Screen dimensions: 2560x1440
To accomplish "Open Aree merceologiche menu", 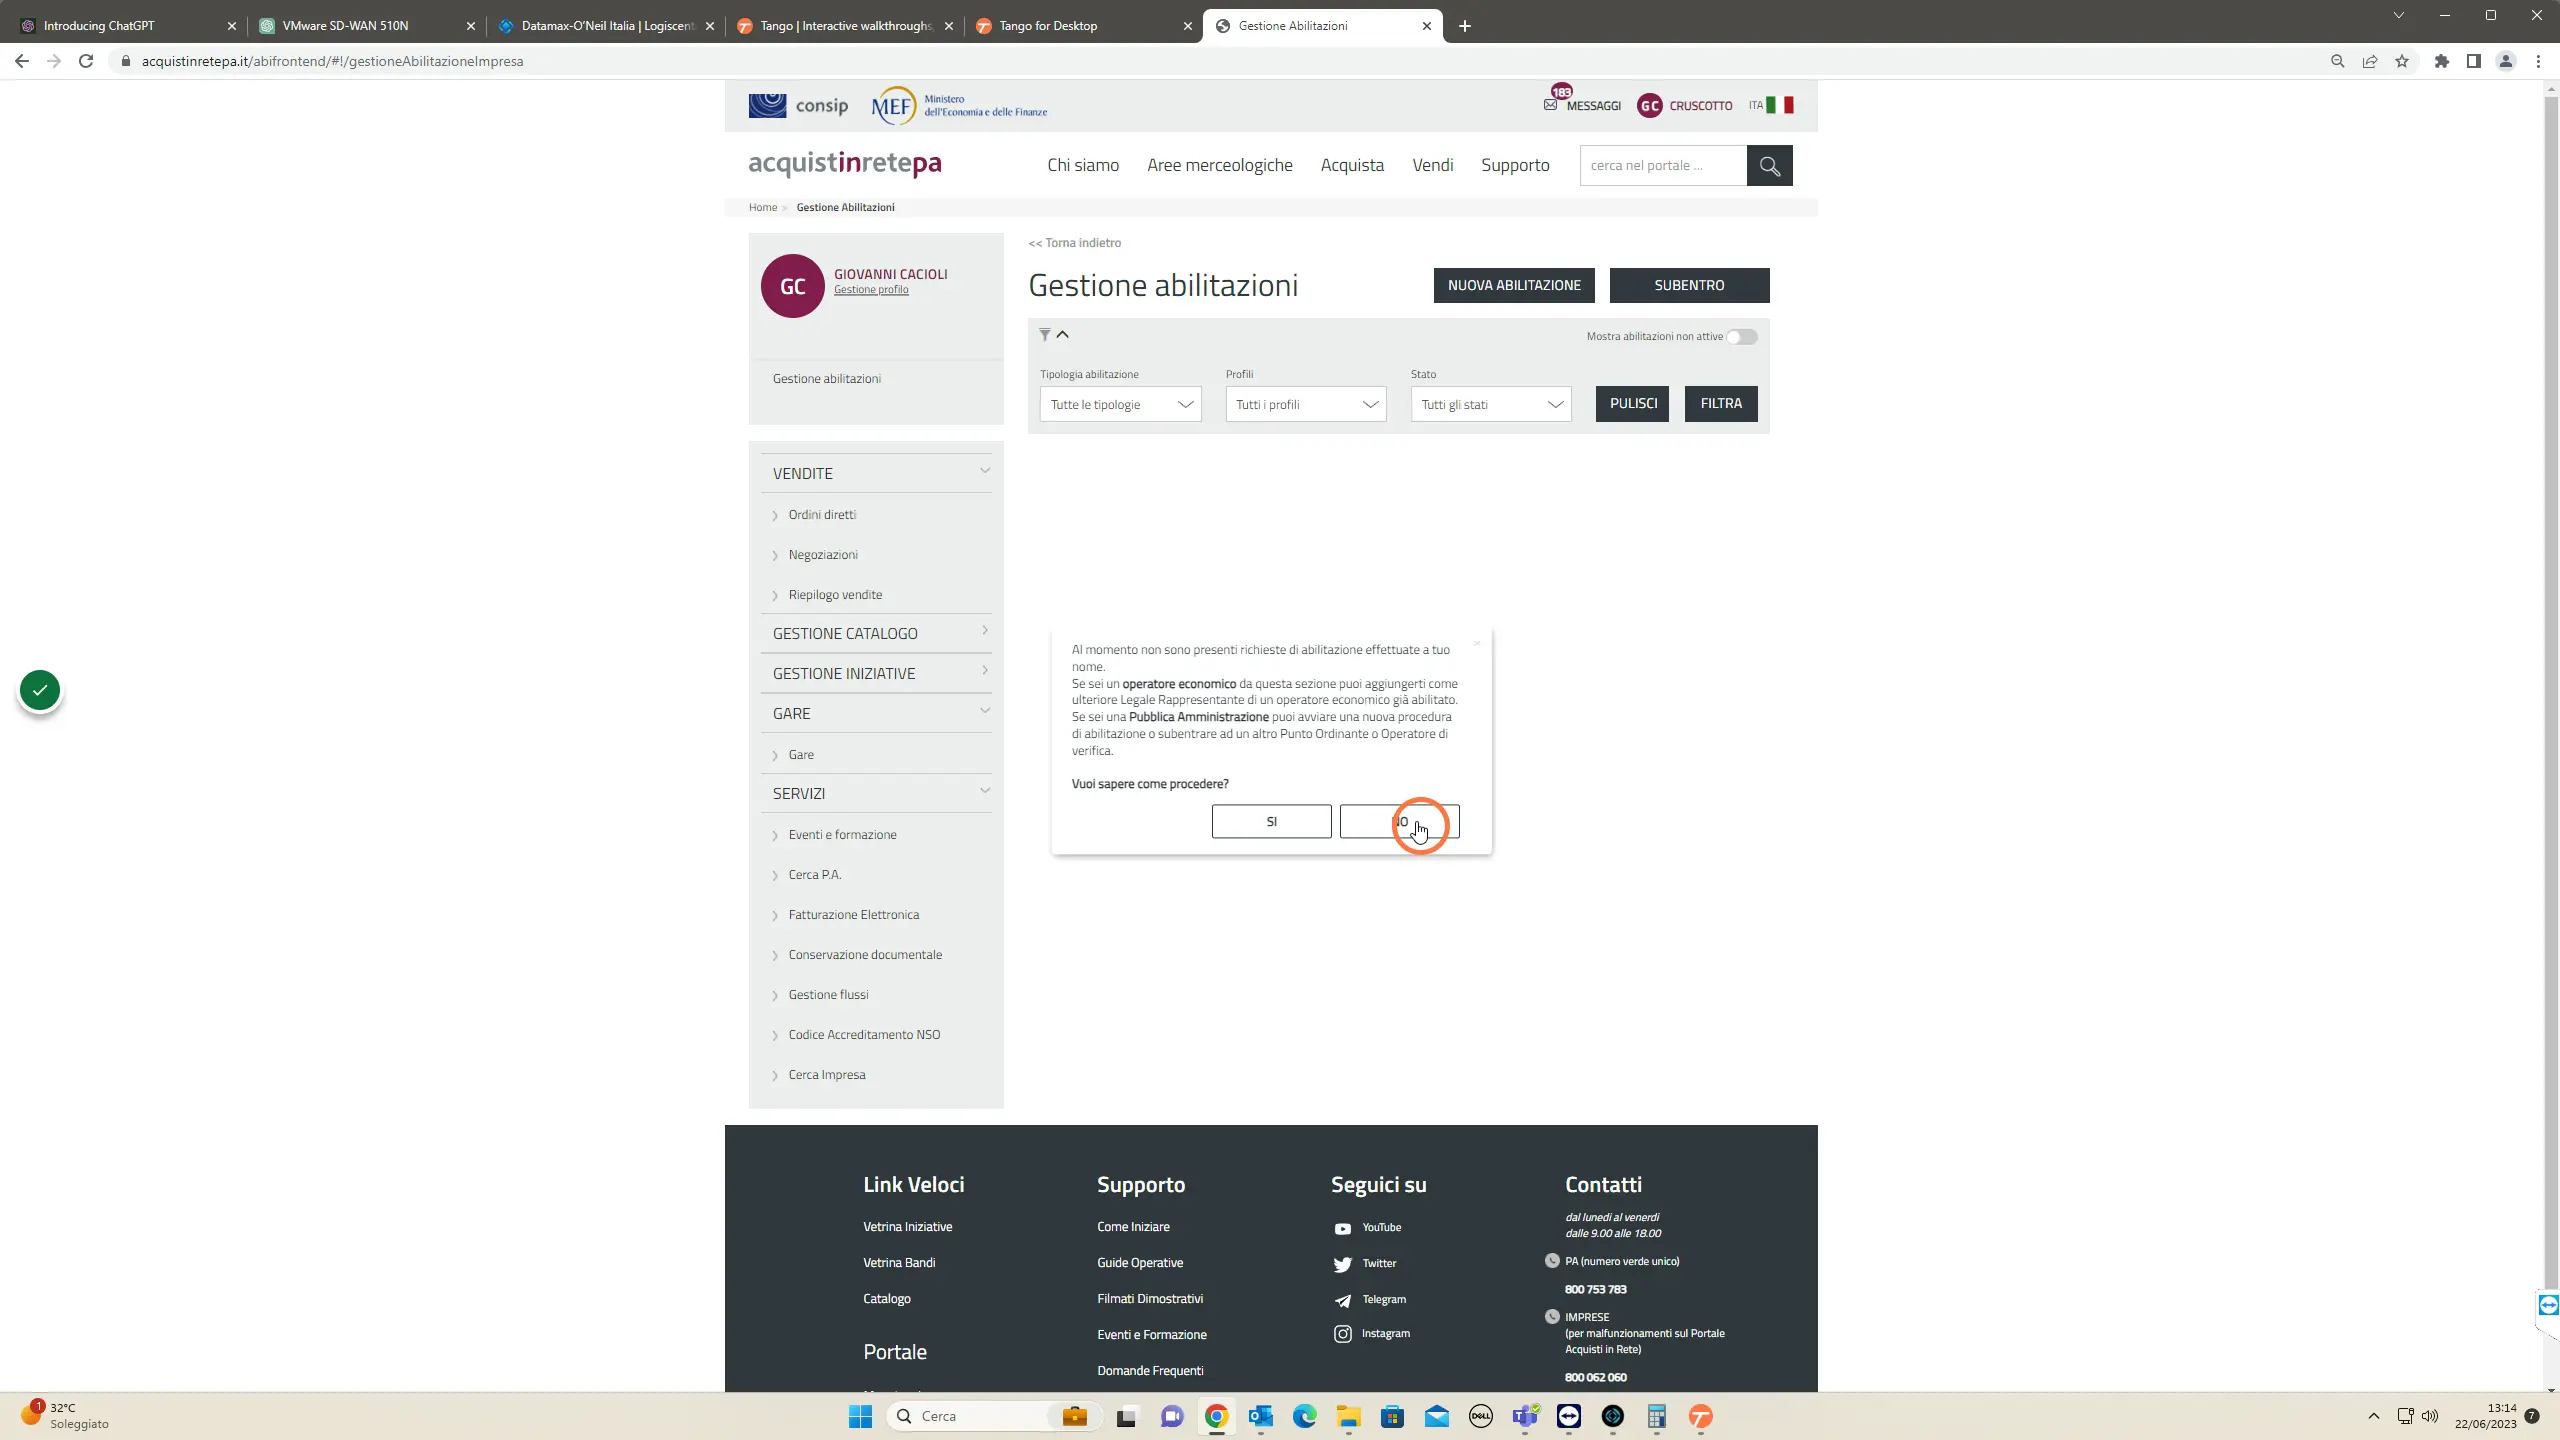I will click(1220, 165).
